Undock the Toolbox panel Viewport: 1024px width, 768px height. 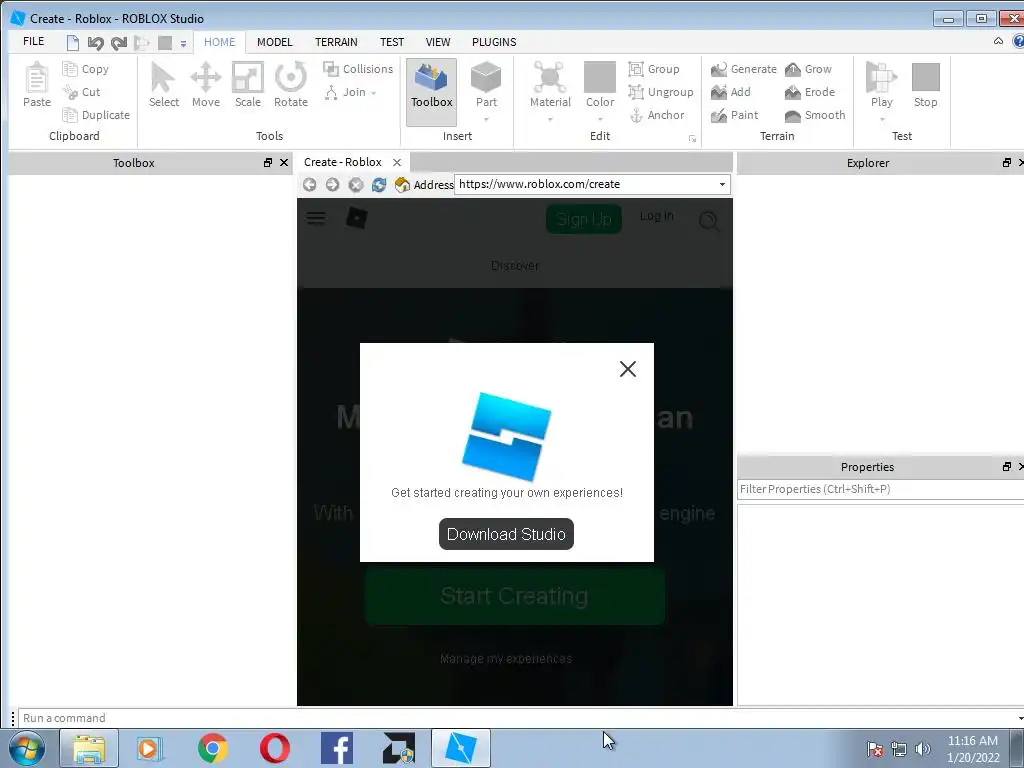[x=268, y=163]
